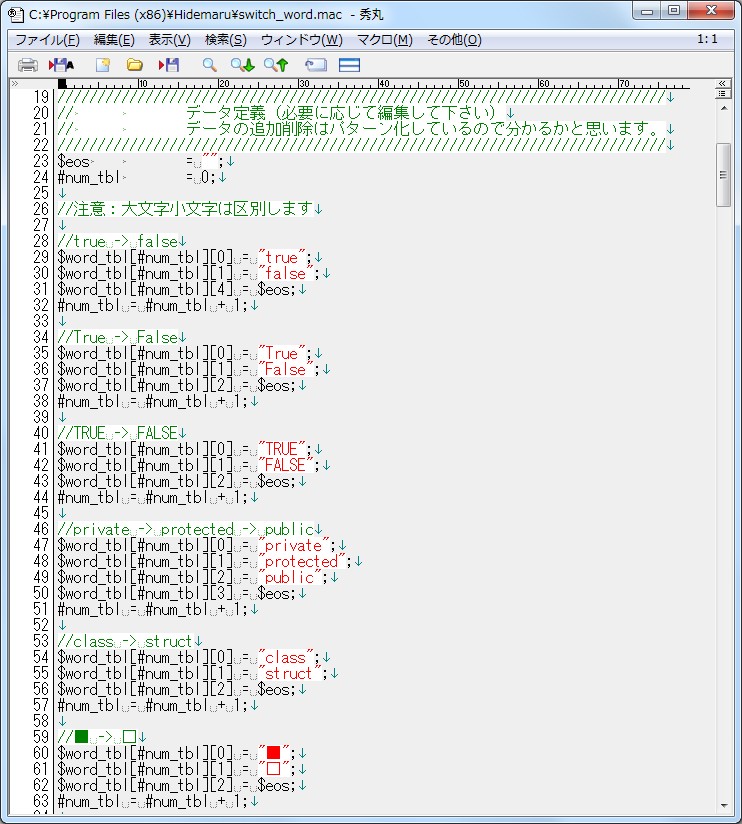Click $eos; on line 31
The image size is (742, 824).
(276, 290)
